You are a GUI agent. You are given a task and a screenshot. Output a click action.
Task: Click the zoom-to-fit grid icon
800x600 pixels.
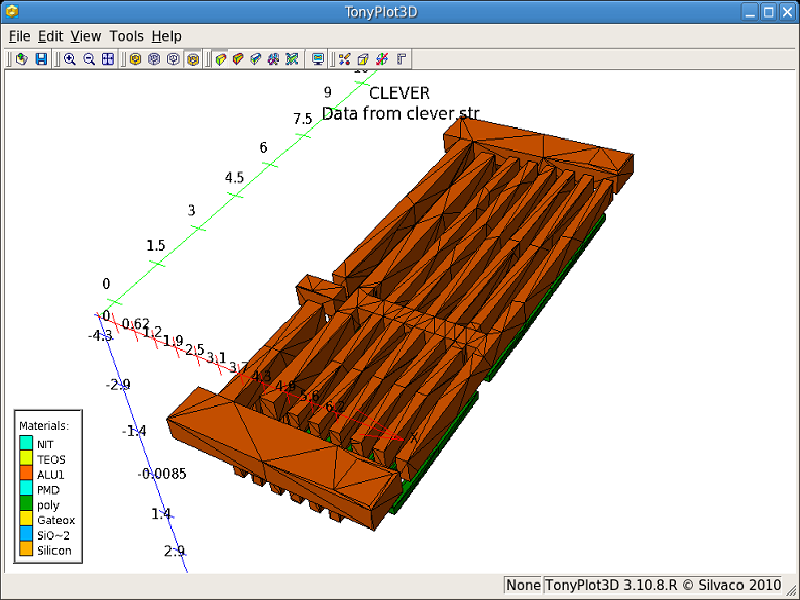point(108,59)
